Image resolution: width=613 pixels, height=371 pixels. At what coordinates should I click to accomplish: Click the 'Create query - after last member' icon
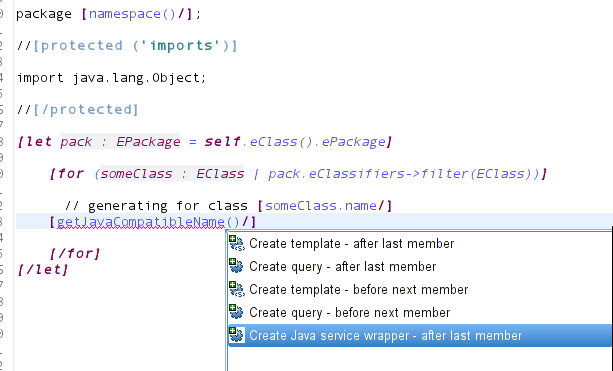point(237,266)
